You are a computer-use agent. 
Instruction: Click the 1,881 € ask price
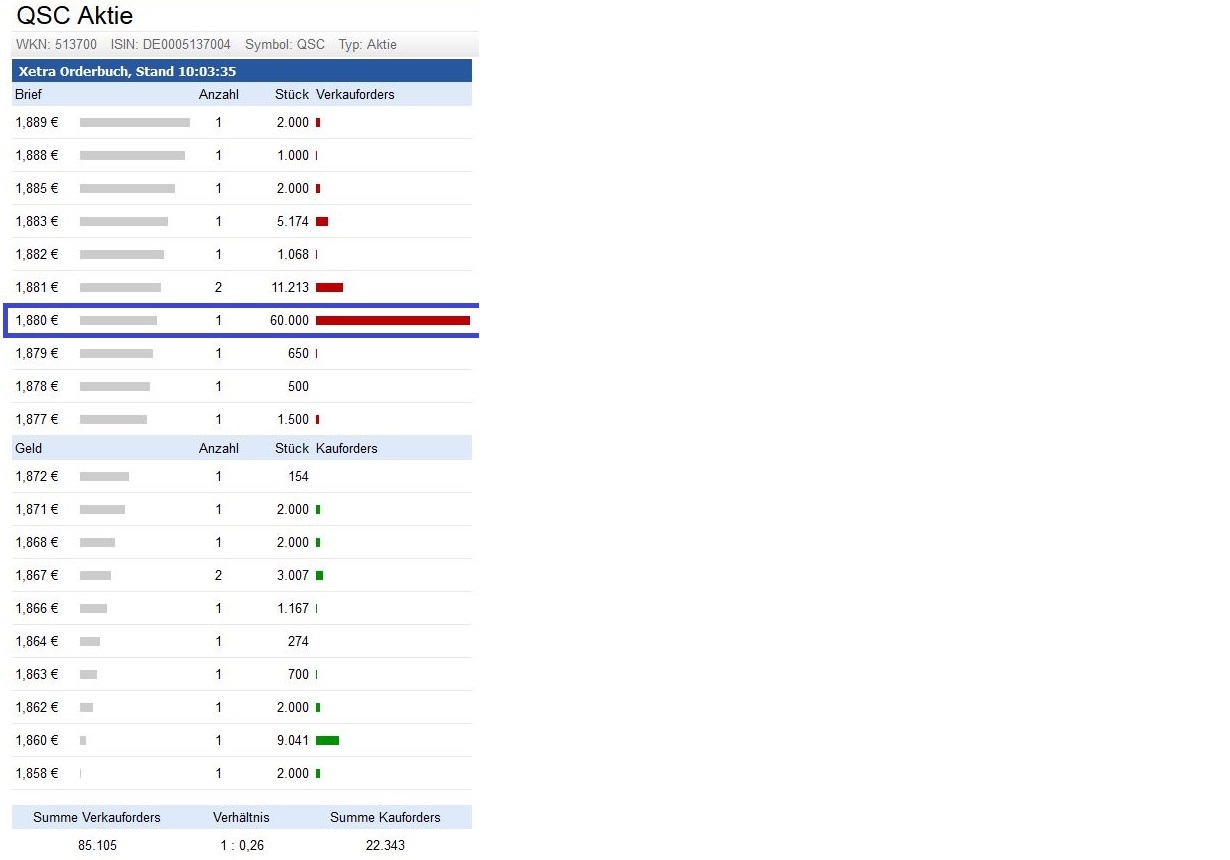pos(37,288)
